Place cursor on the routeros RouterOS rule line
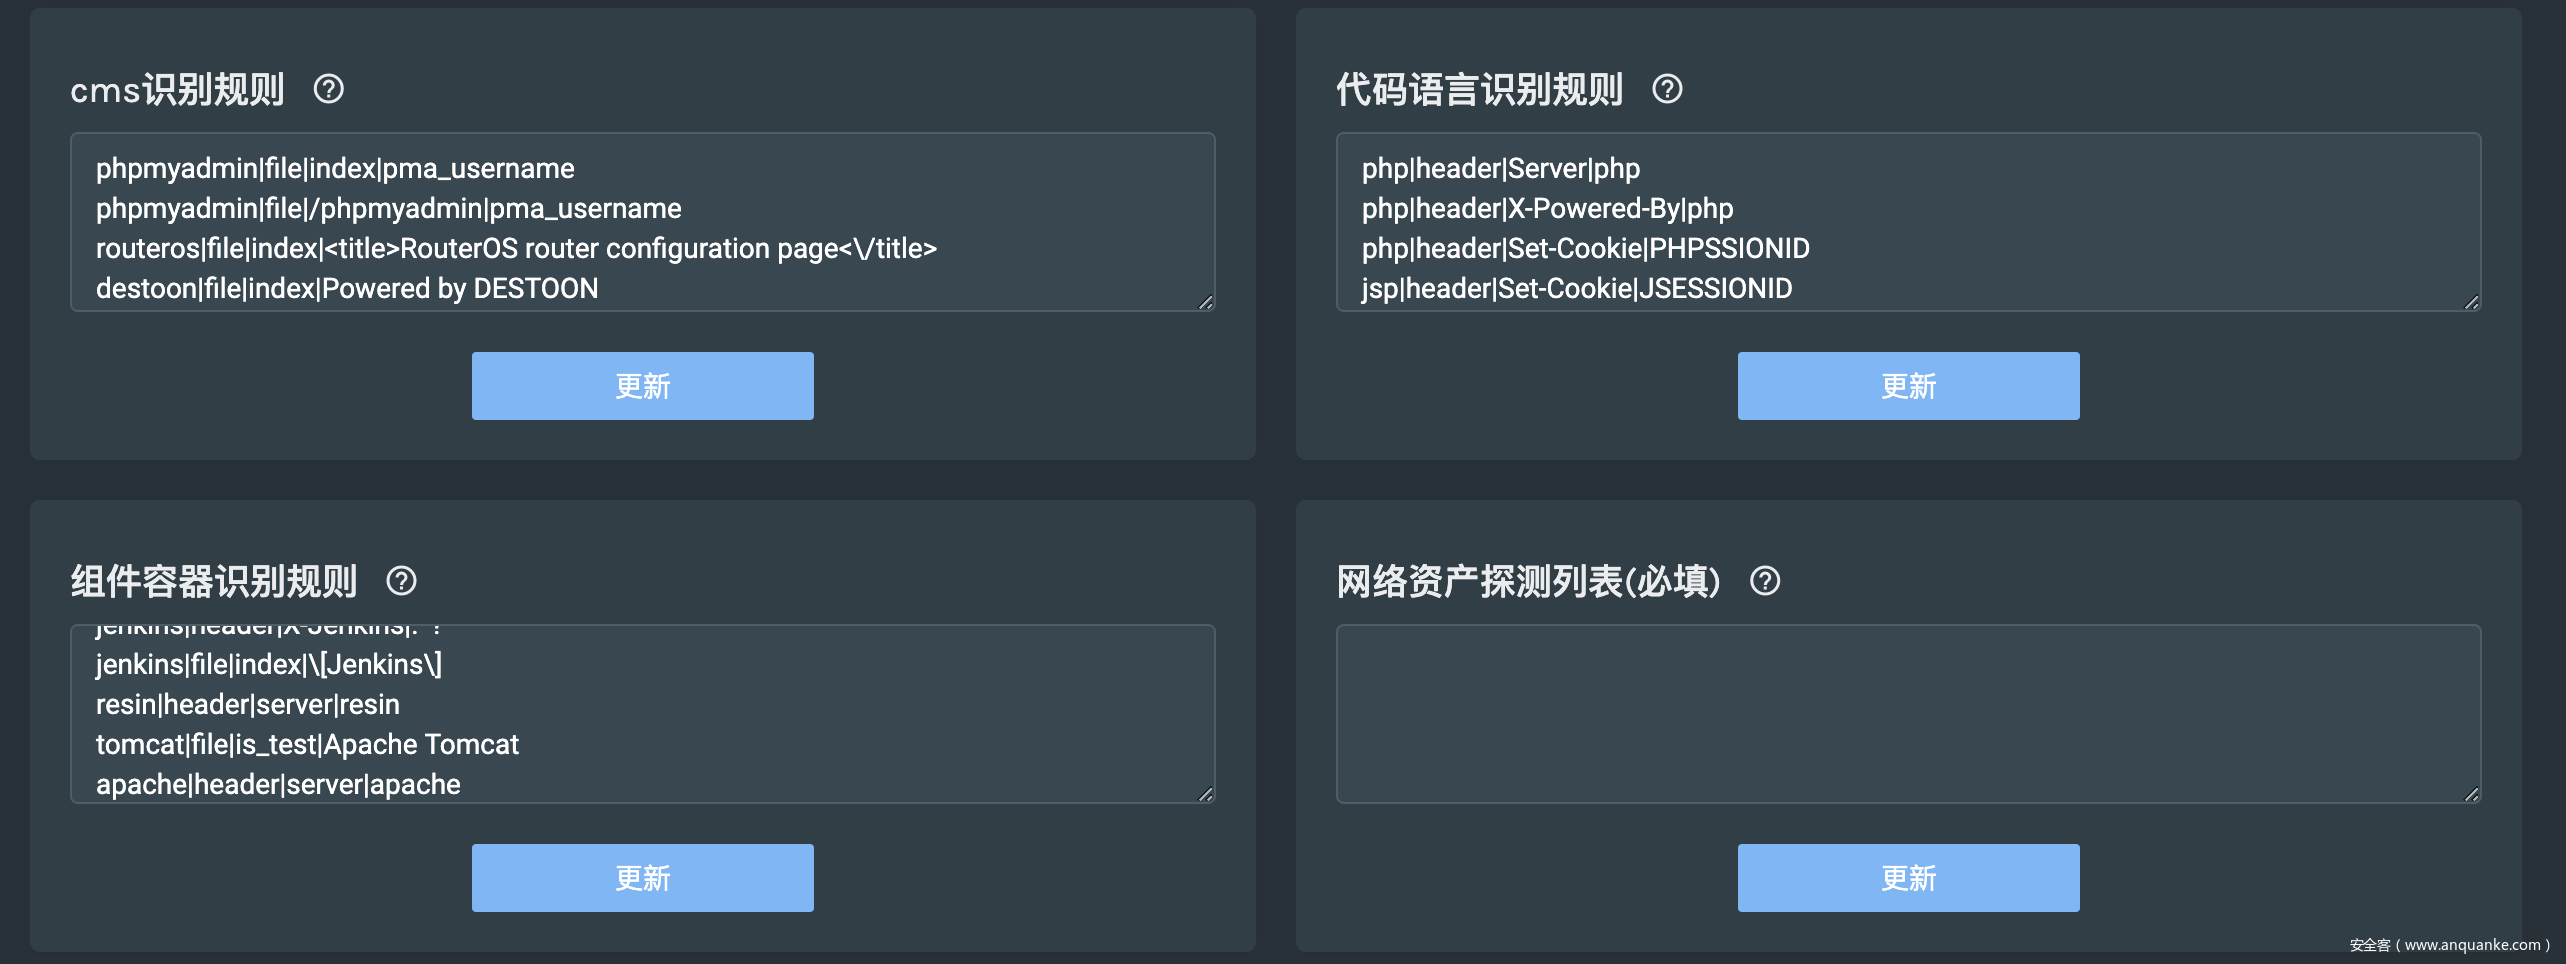The height and width of the screenshot is (964, 2566). point(516,249)
